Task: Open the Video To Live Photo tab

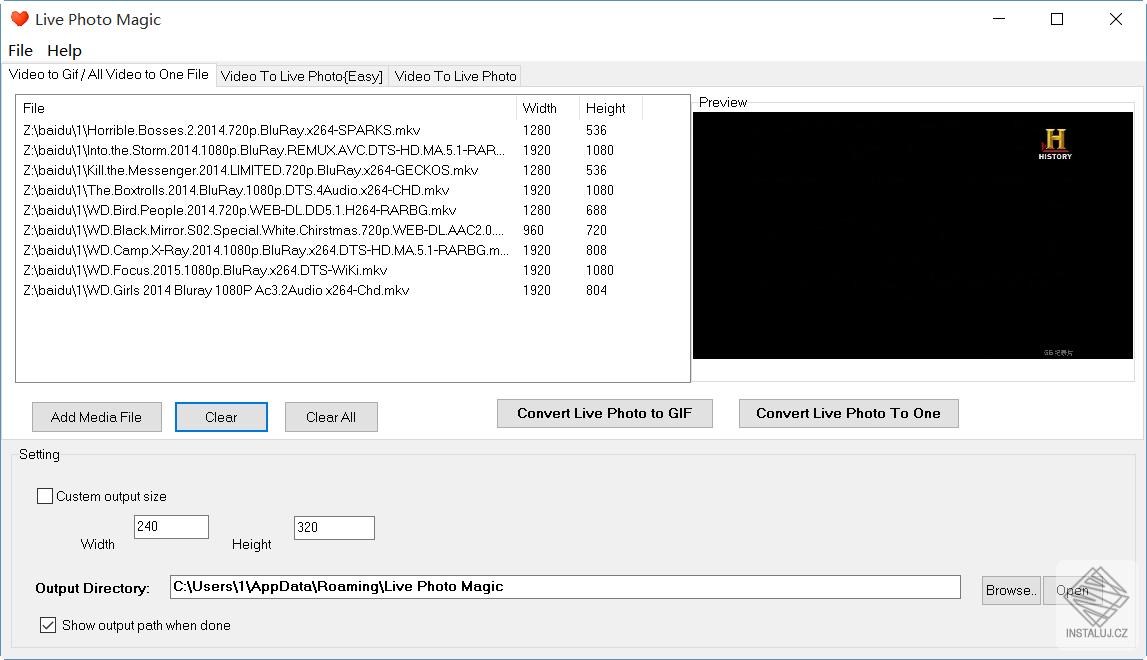Action: (455, 76)
